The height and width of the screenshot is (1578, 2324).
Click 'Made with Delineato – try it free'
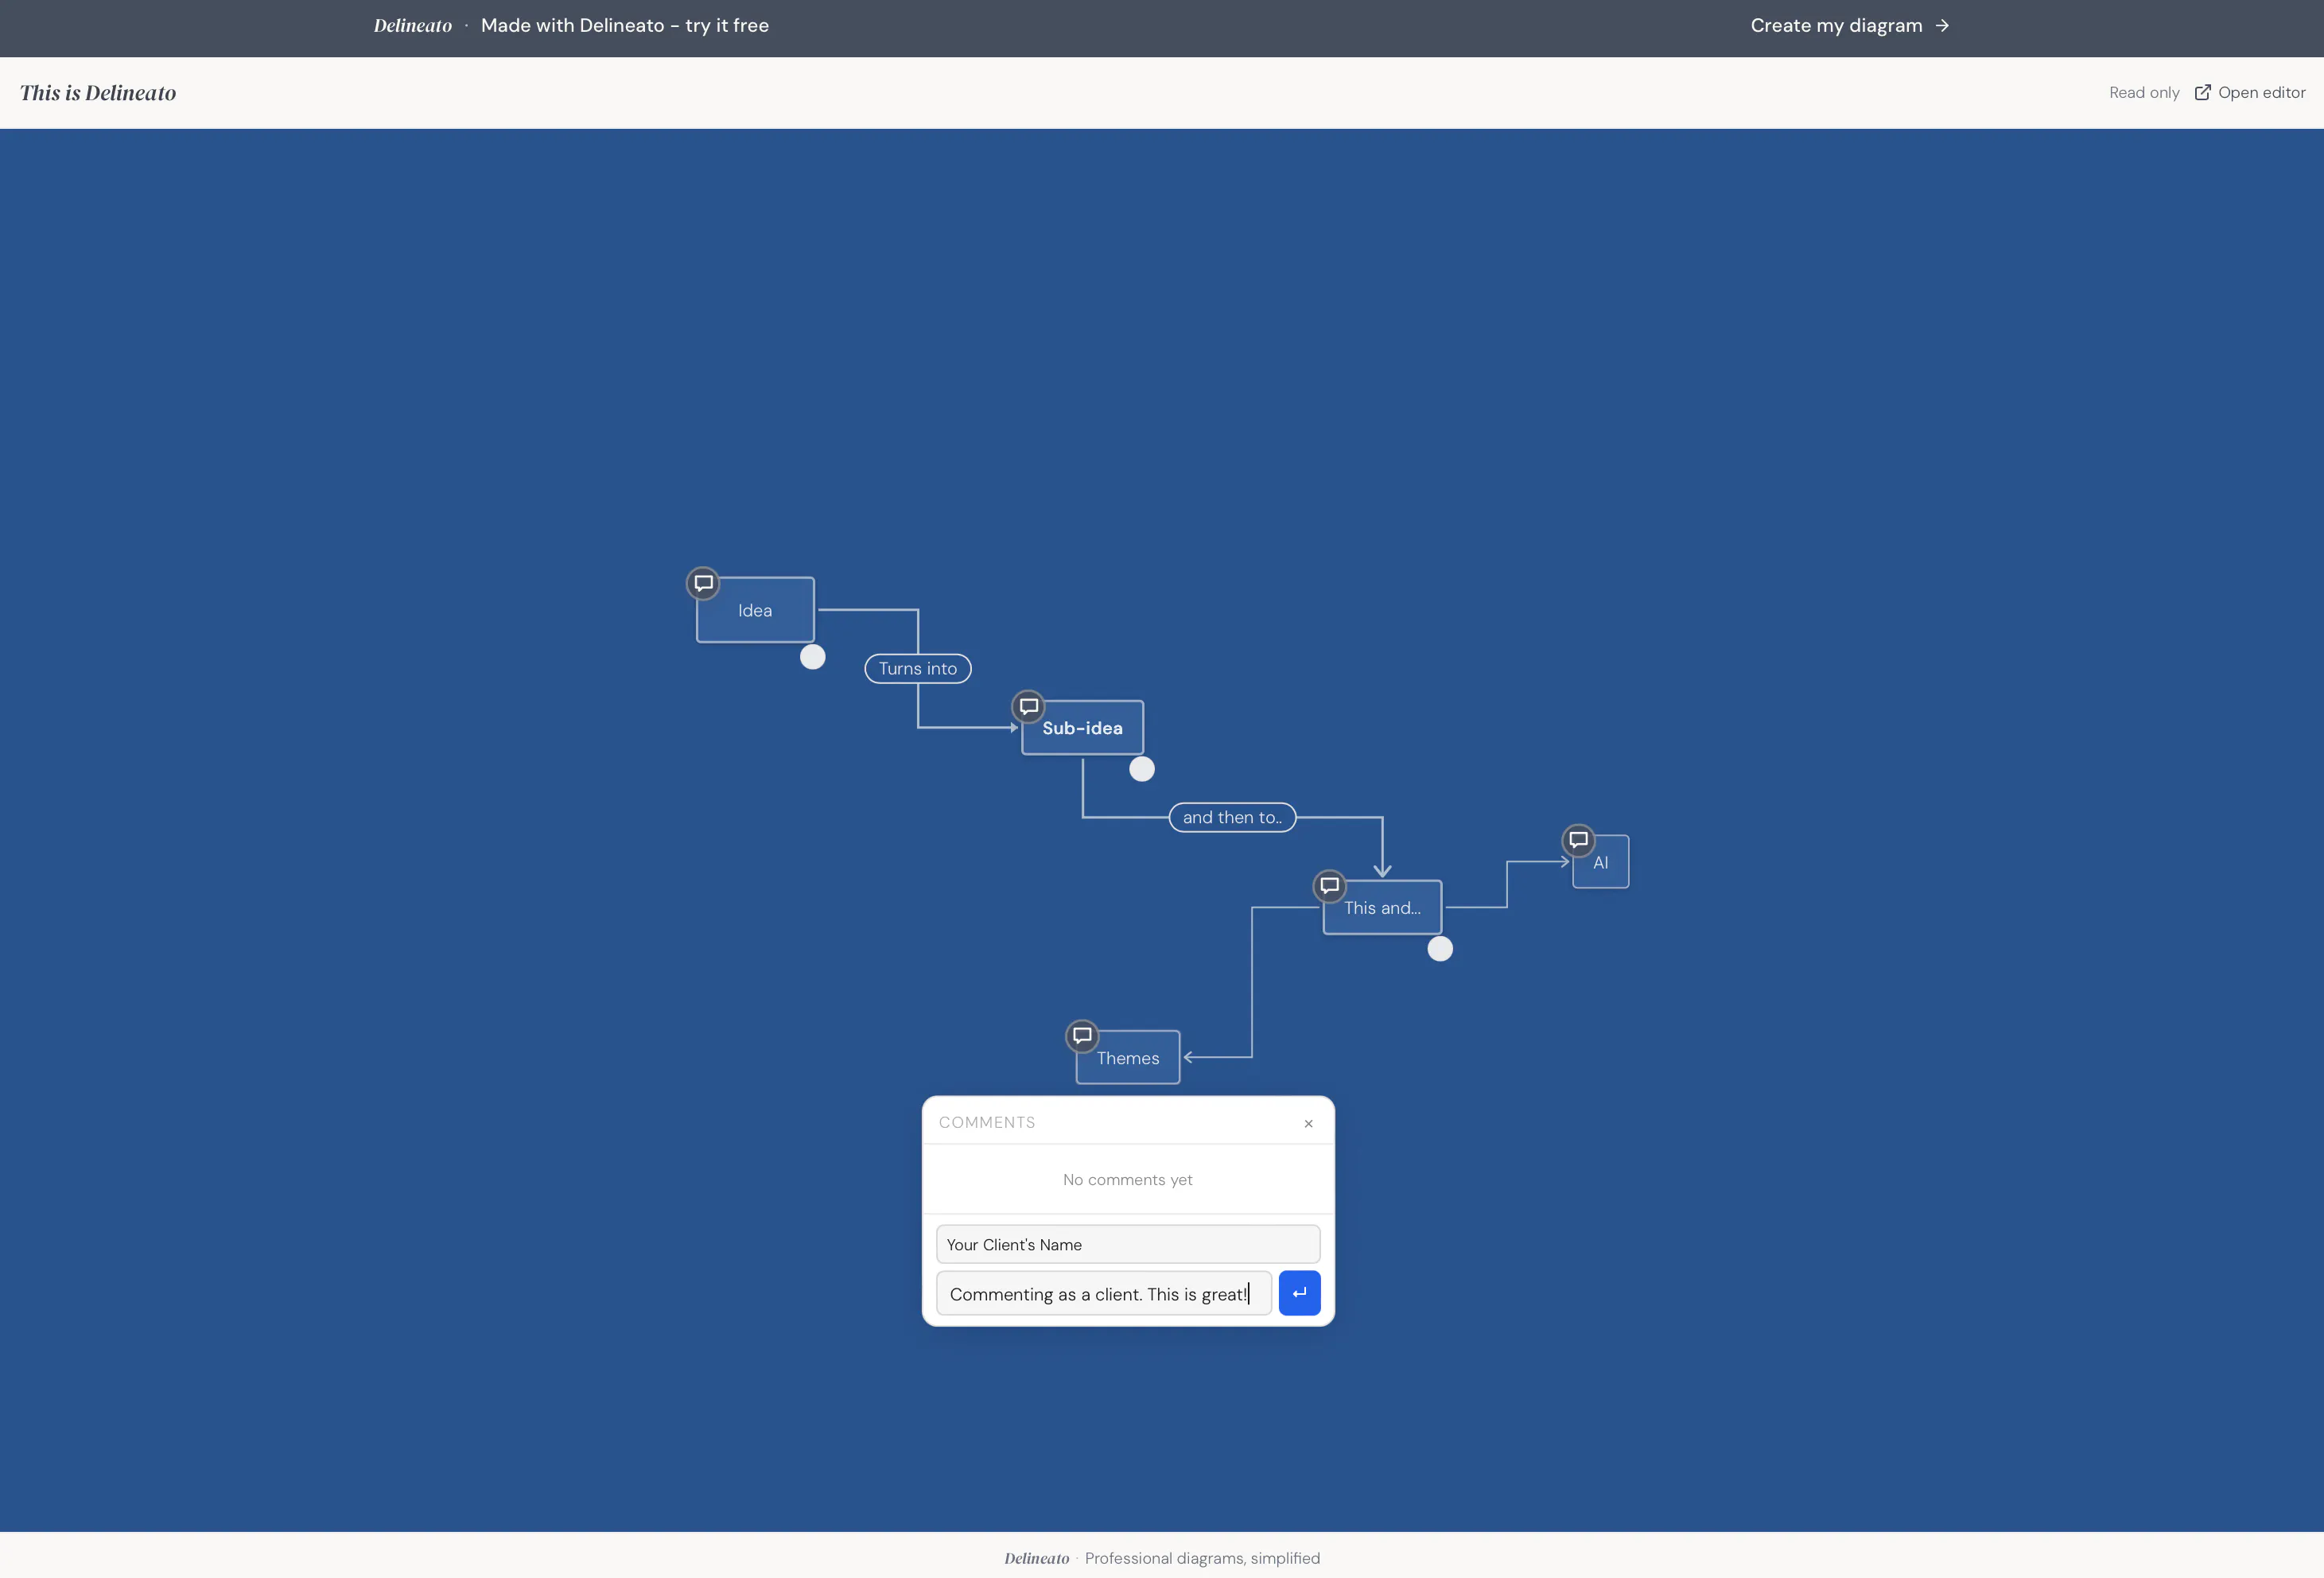(625, 26)
